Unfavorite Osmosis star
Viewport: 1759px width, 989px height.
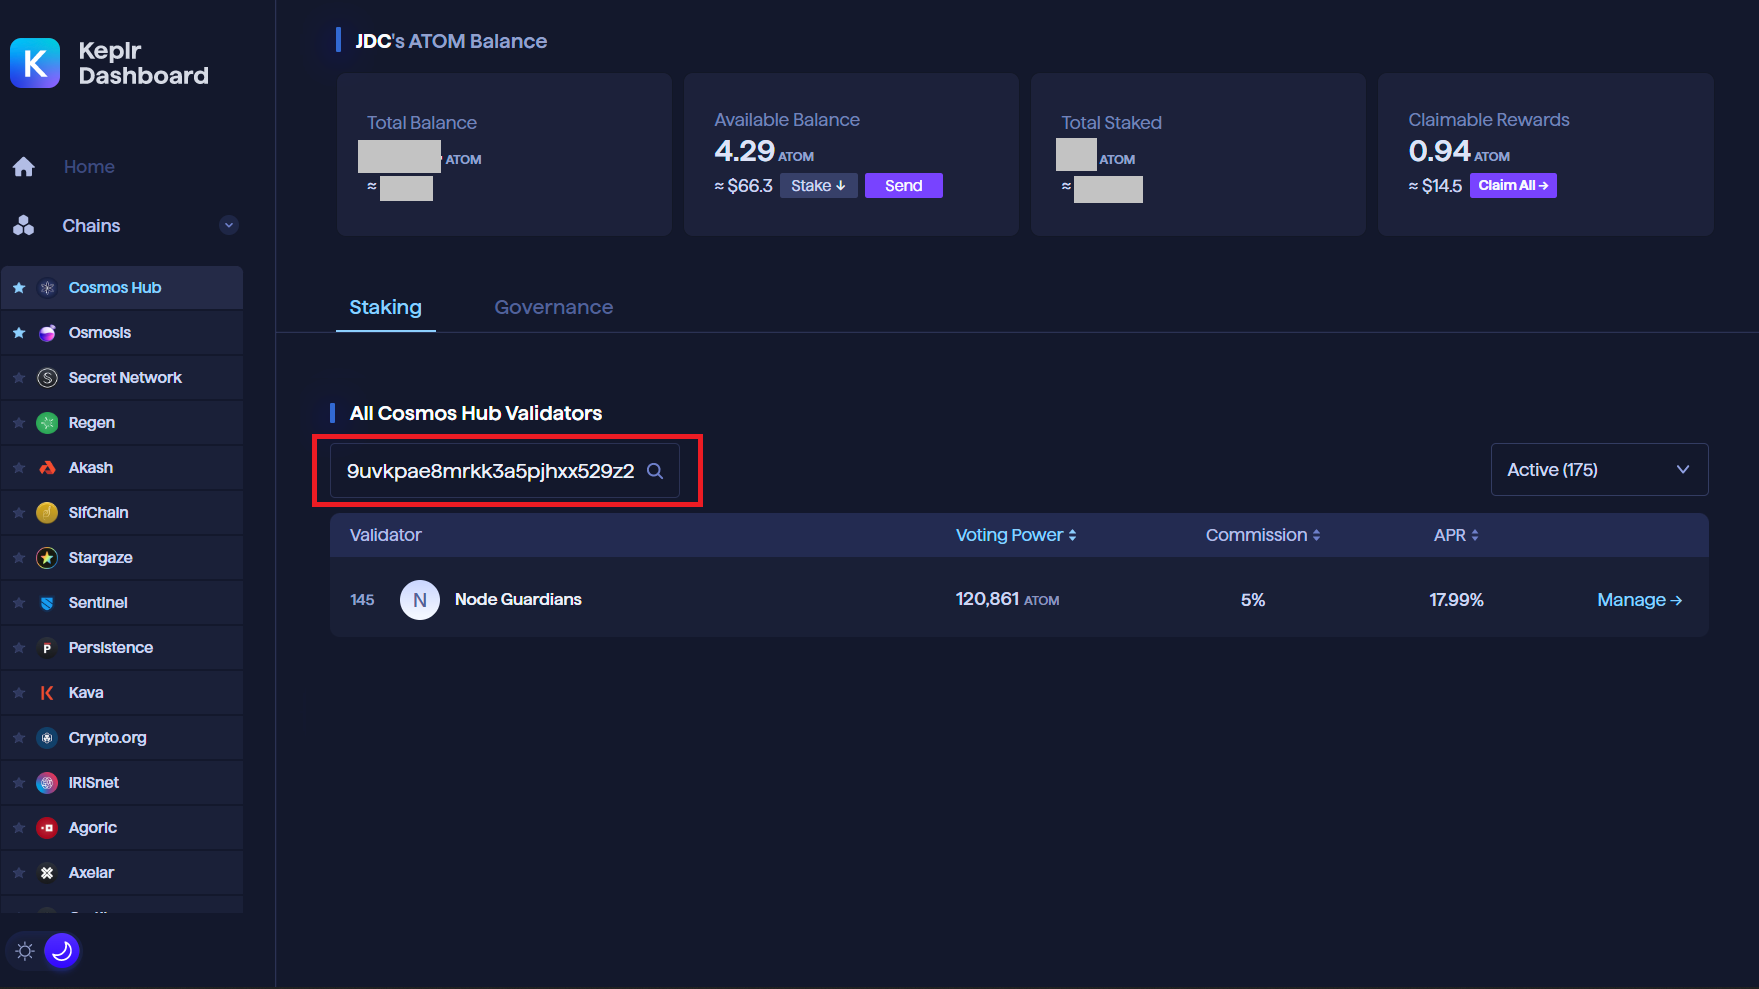[19, 333]
